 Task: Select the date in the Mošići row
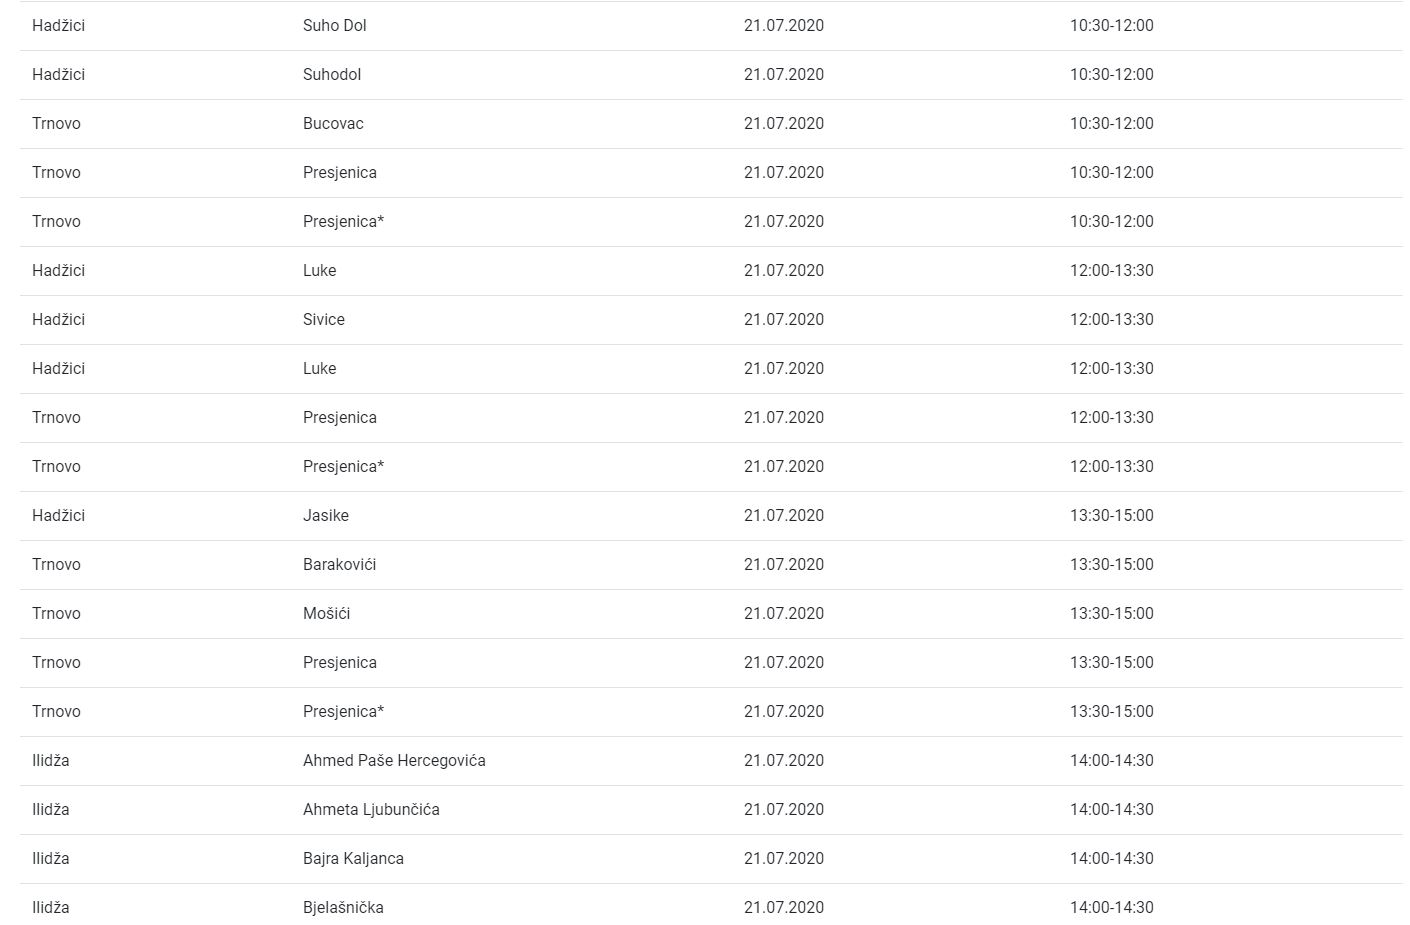pyautogui.click(x=783, y=614)
